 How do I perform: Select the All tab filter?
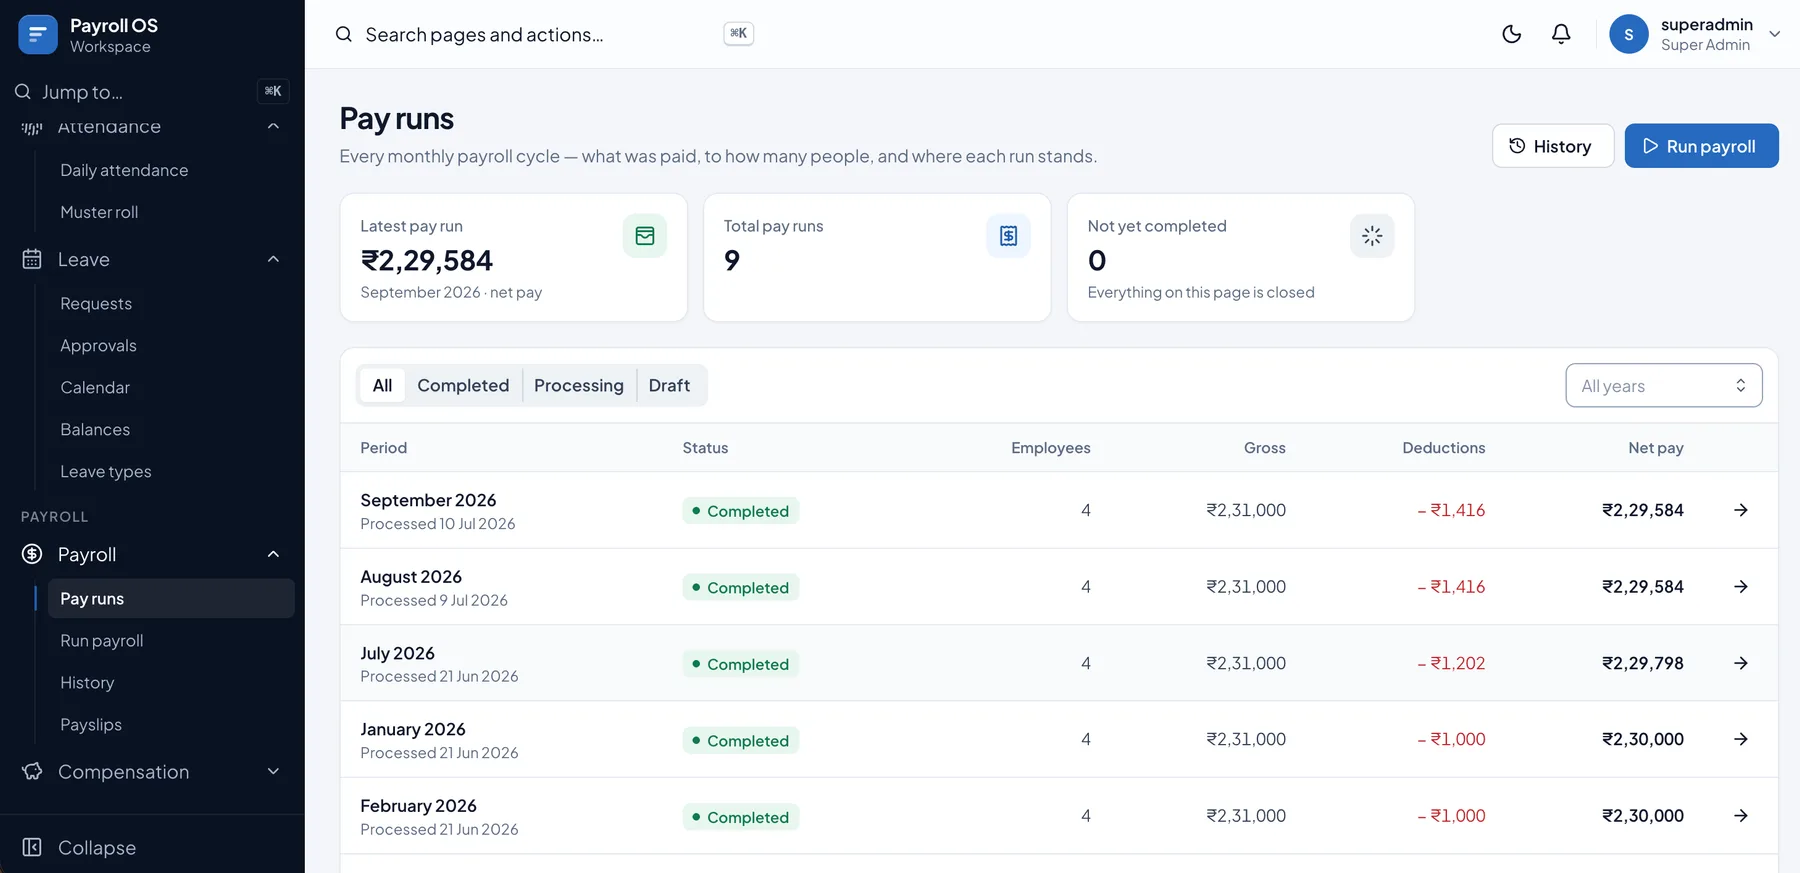coord(382,385)
